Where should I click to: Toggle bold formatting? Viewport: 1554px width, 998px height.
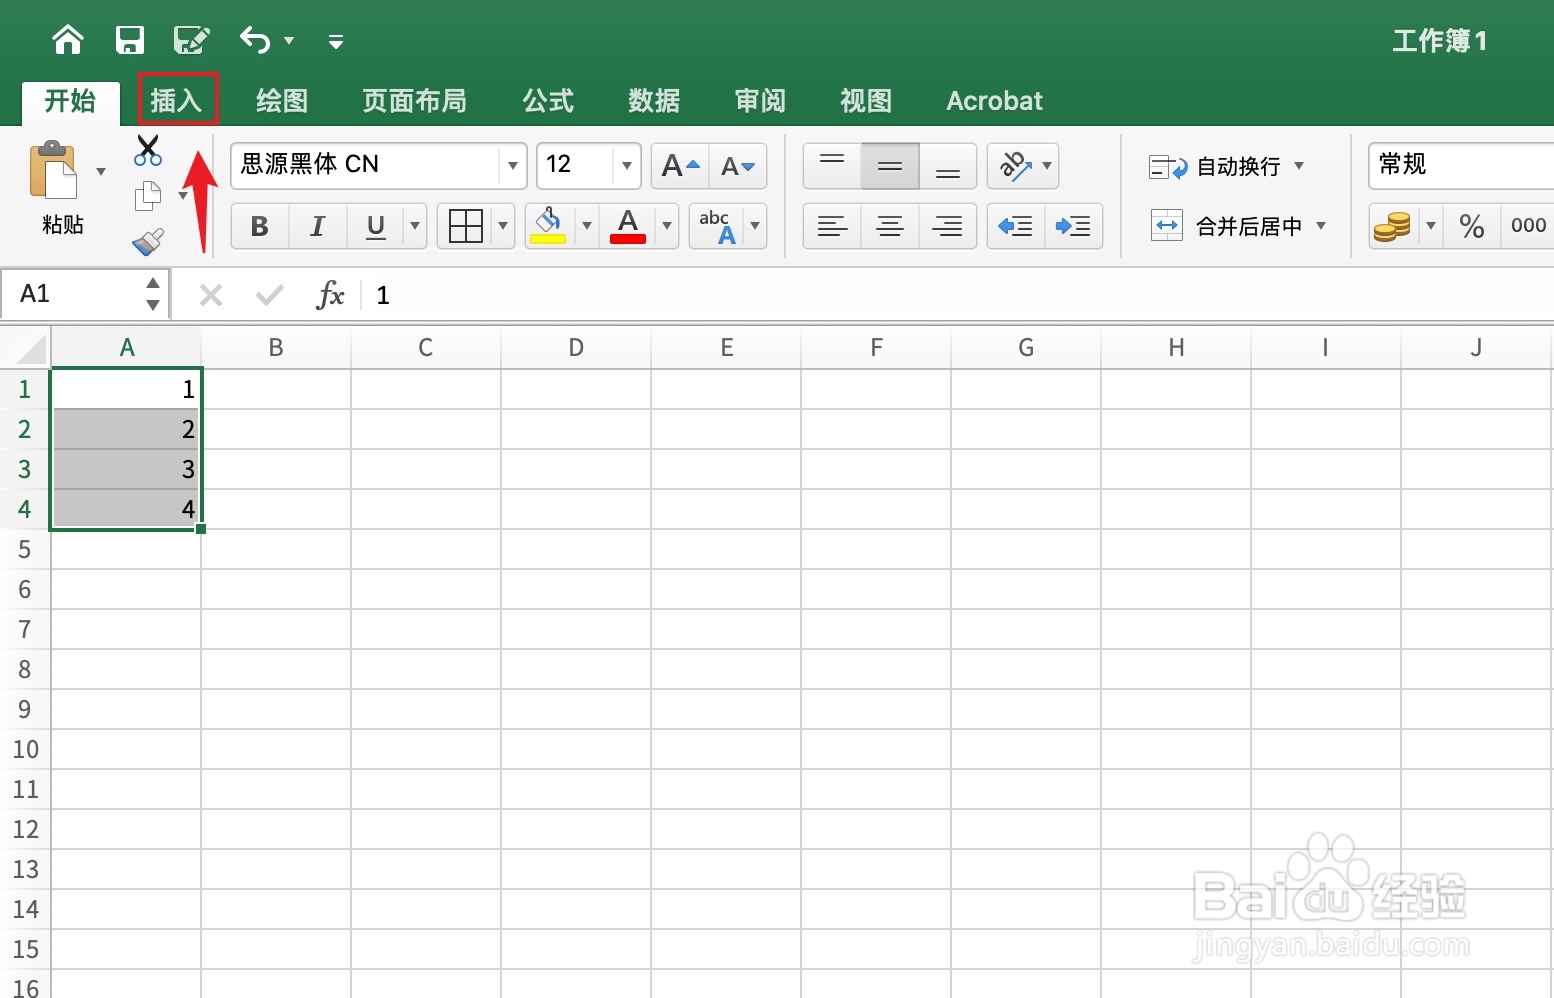(260, 226)
